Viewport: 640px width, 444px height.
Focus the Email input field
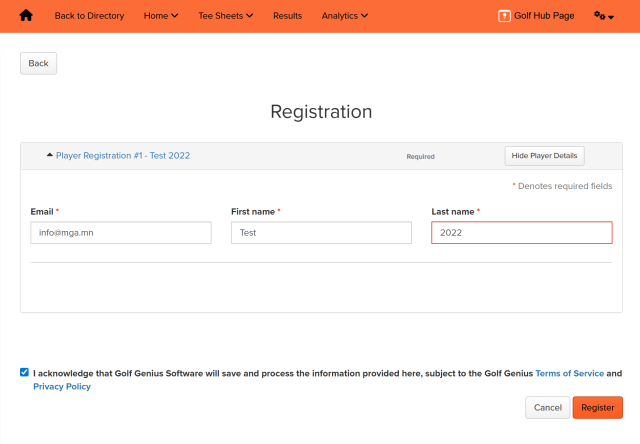[121, 232]
